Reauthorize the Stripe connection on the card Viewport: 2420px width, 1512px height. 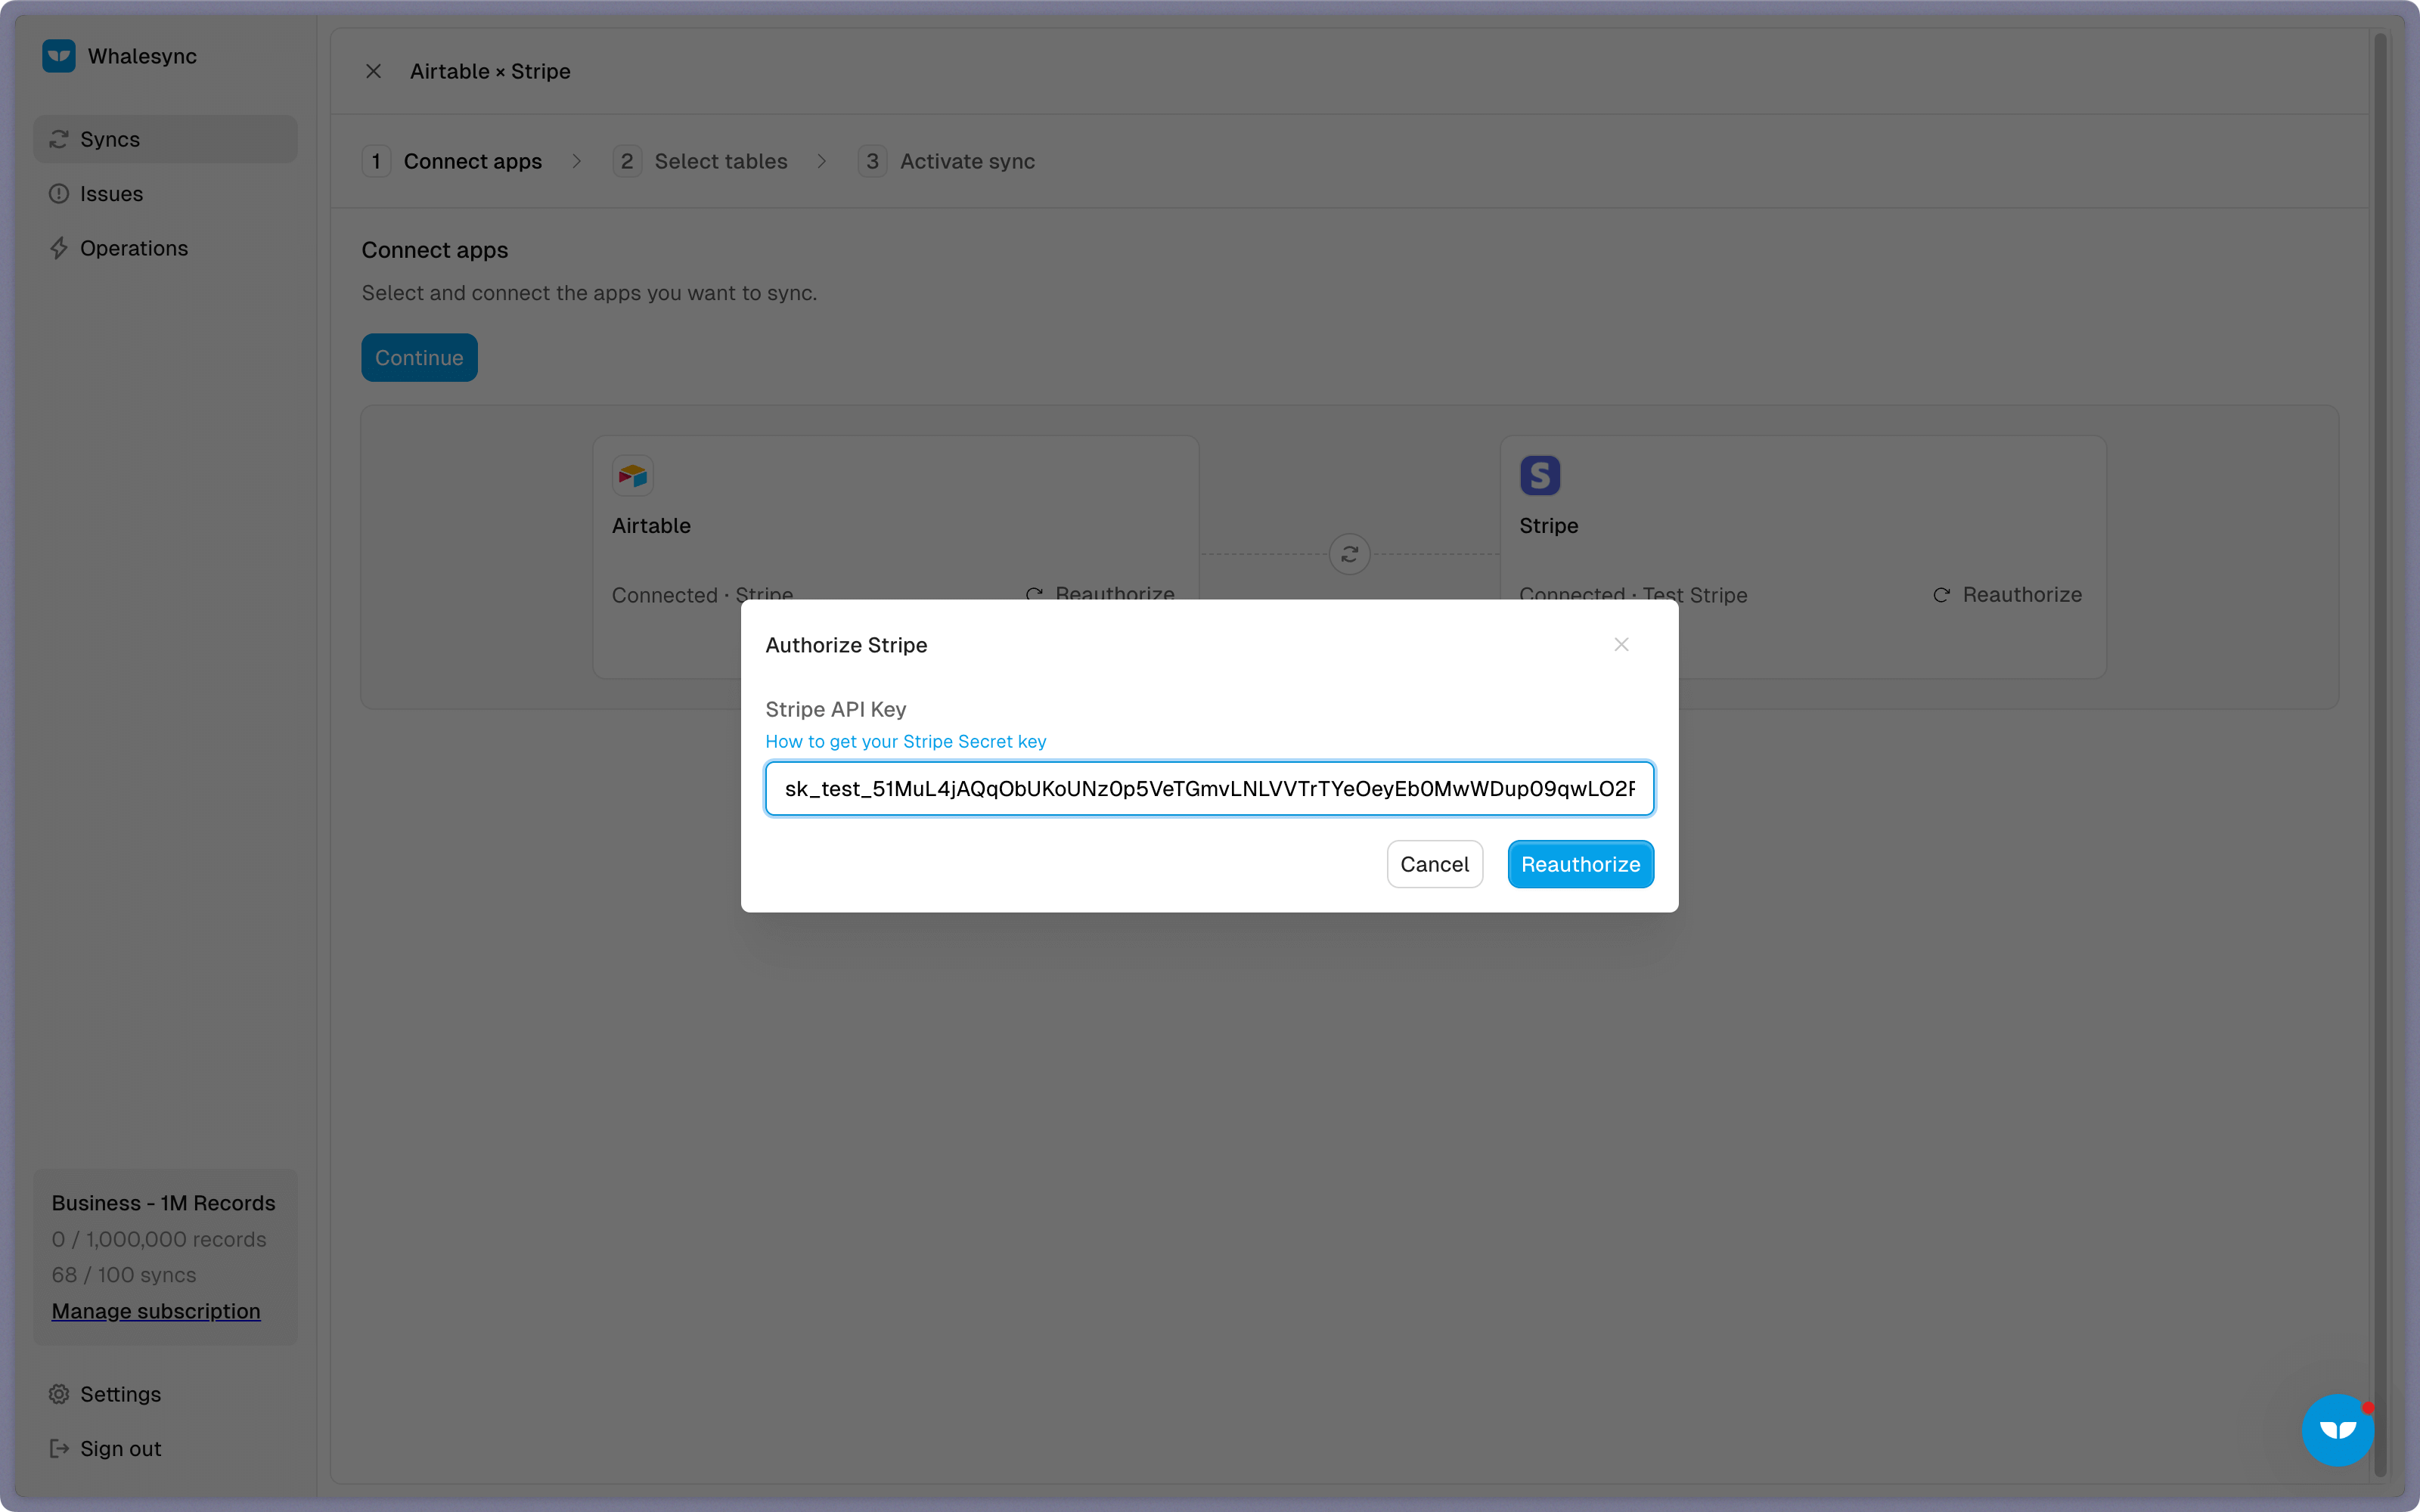coord(2007,595)
